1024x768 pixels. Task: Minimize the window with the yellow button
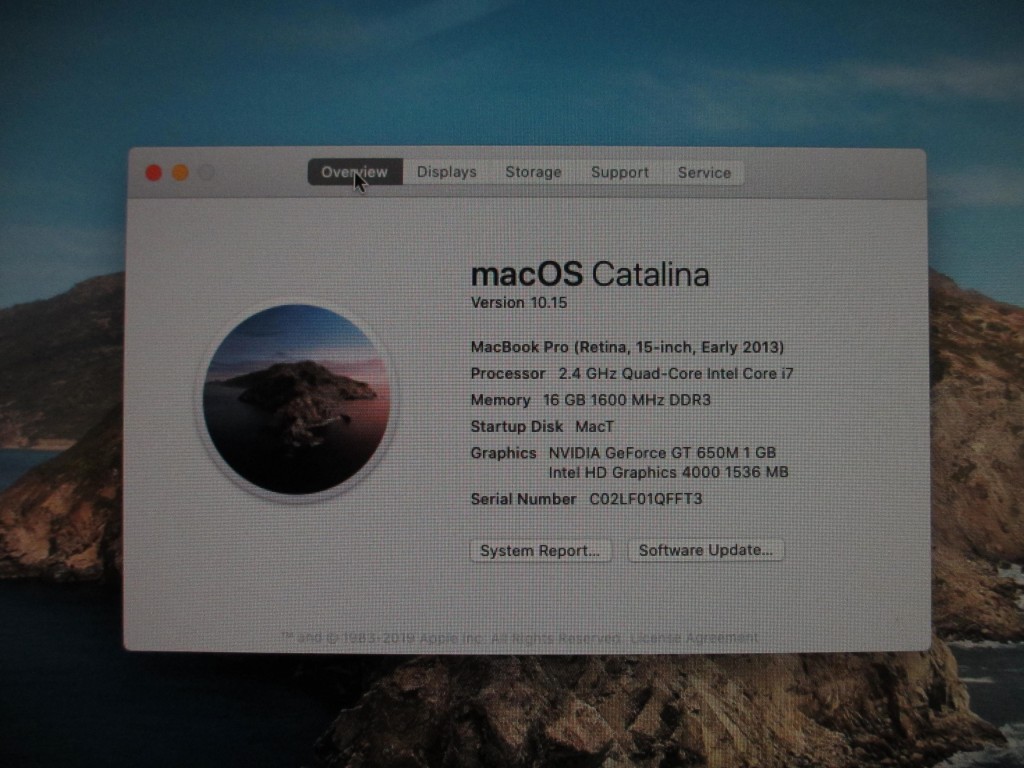click(180, 173)
